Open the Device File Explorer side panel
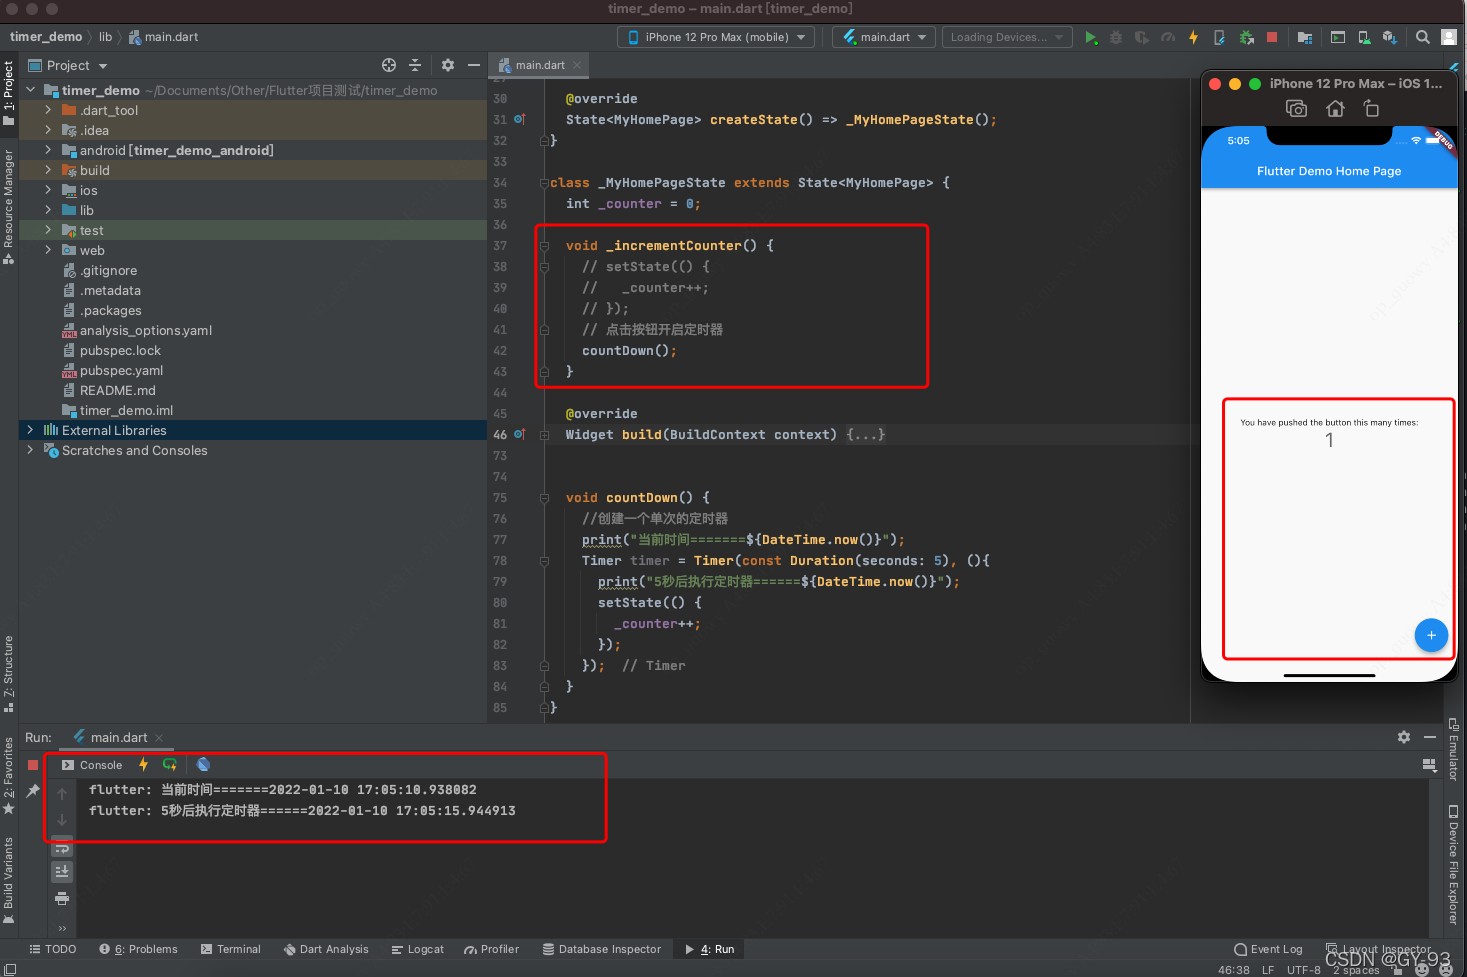The height and width of the screenshot is (977, 1467). 1454,865
